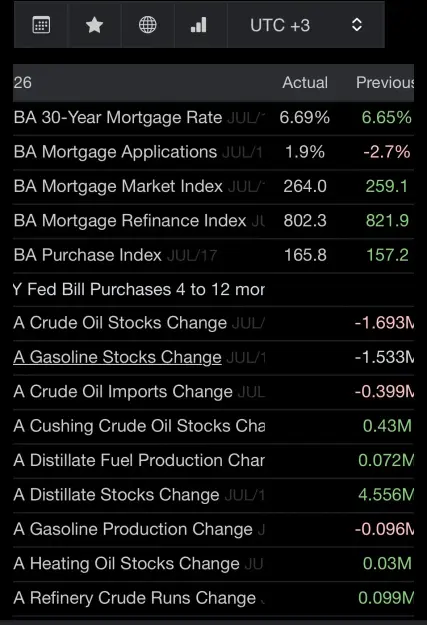Open Heating Oil Stocks Change event
The height and width of the screenshot is (625, 427).
(x=213, y=564)
